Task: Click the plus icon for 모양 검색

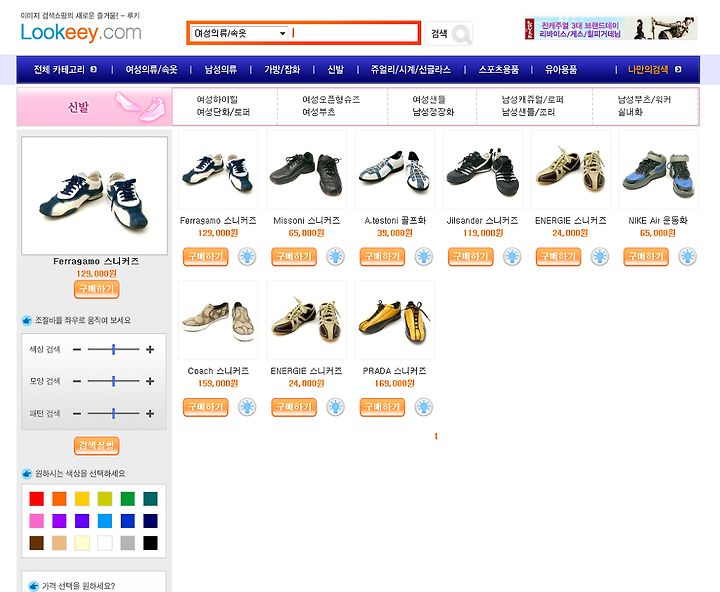Action: [150, 381]
